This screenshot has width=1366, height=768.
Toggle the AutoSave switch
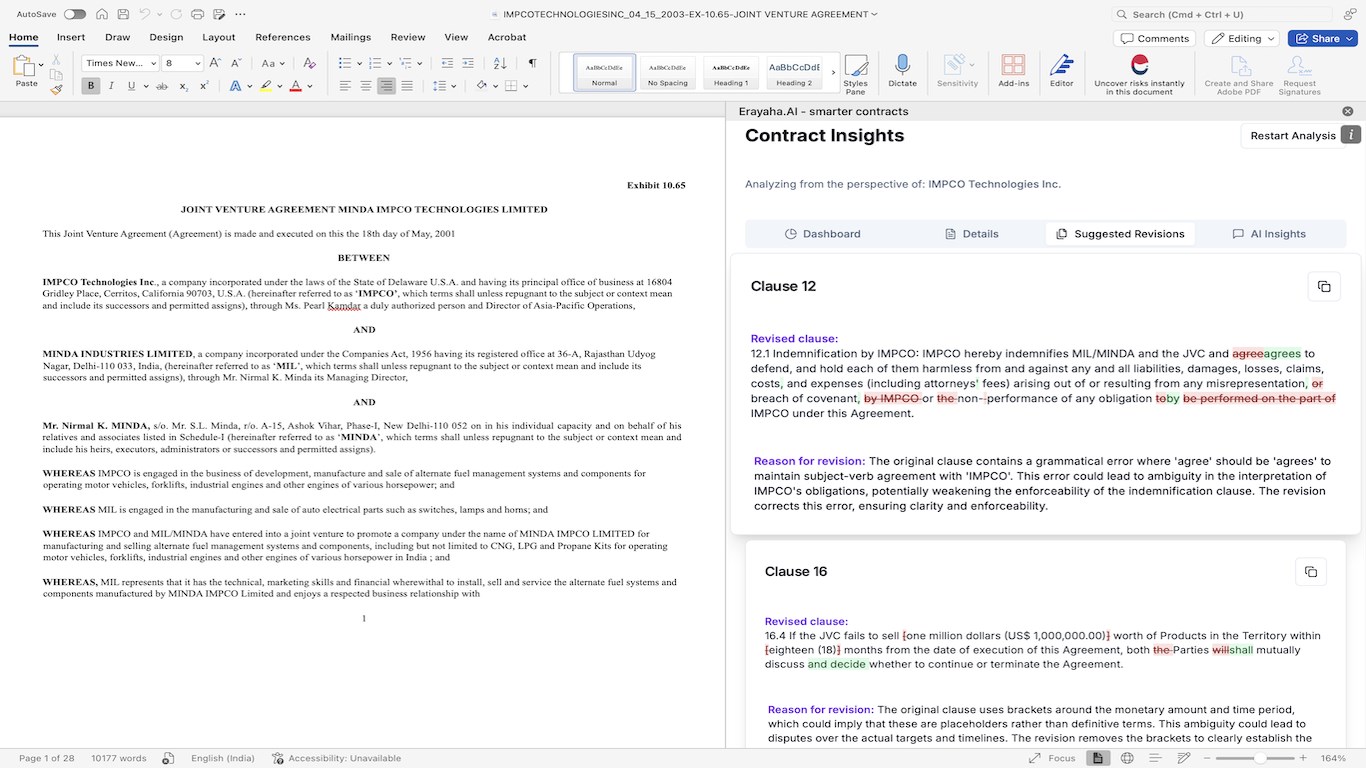coord(74,14)
